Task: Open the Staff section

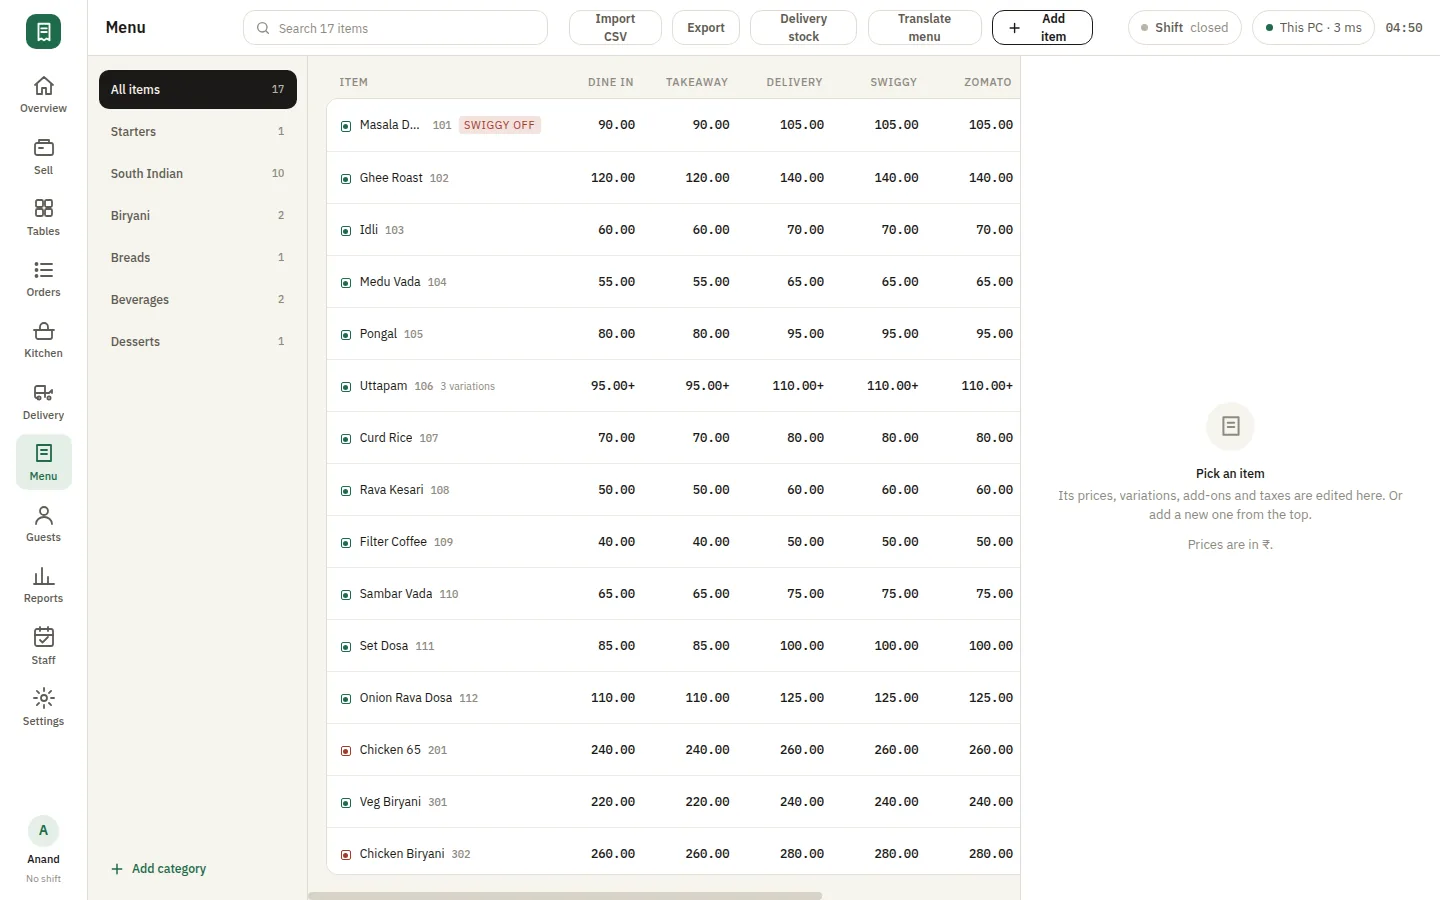Action: (x=43, y=647)
